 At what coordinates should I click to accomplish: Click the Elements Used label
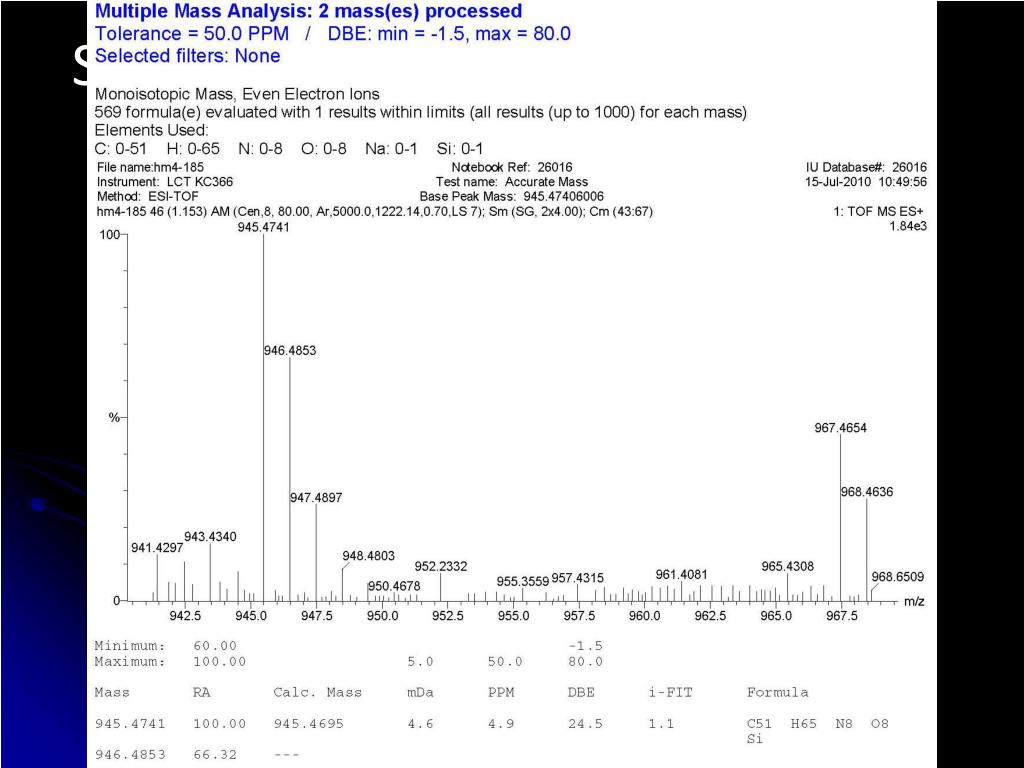152,130
